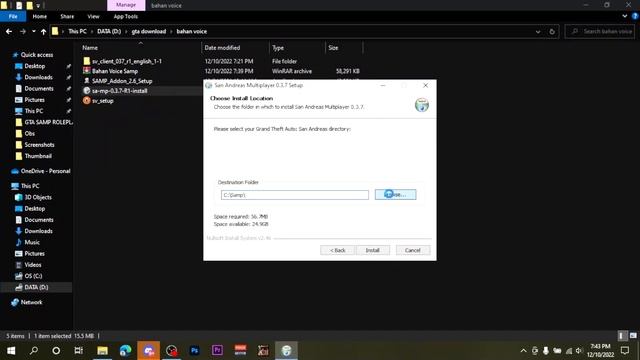Open Photoshop from taskbar
This screenshot has width=640, height=360.
coord(194,350)
